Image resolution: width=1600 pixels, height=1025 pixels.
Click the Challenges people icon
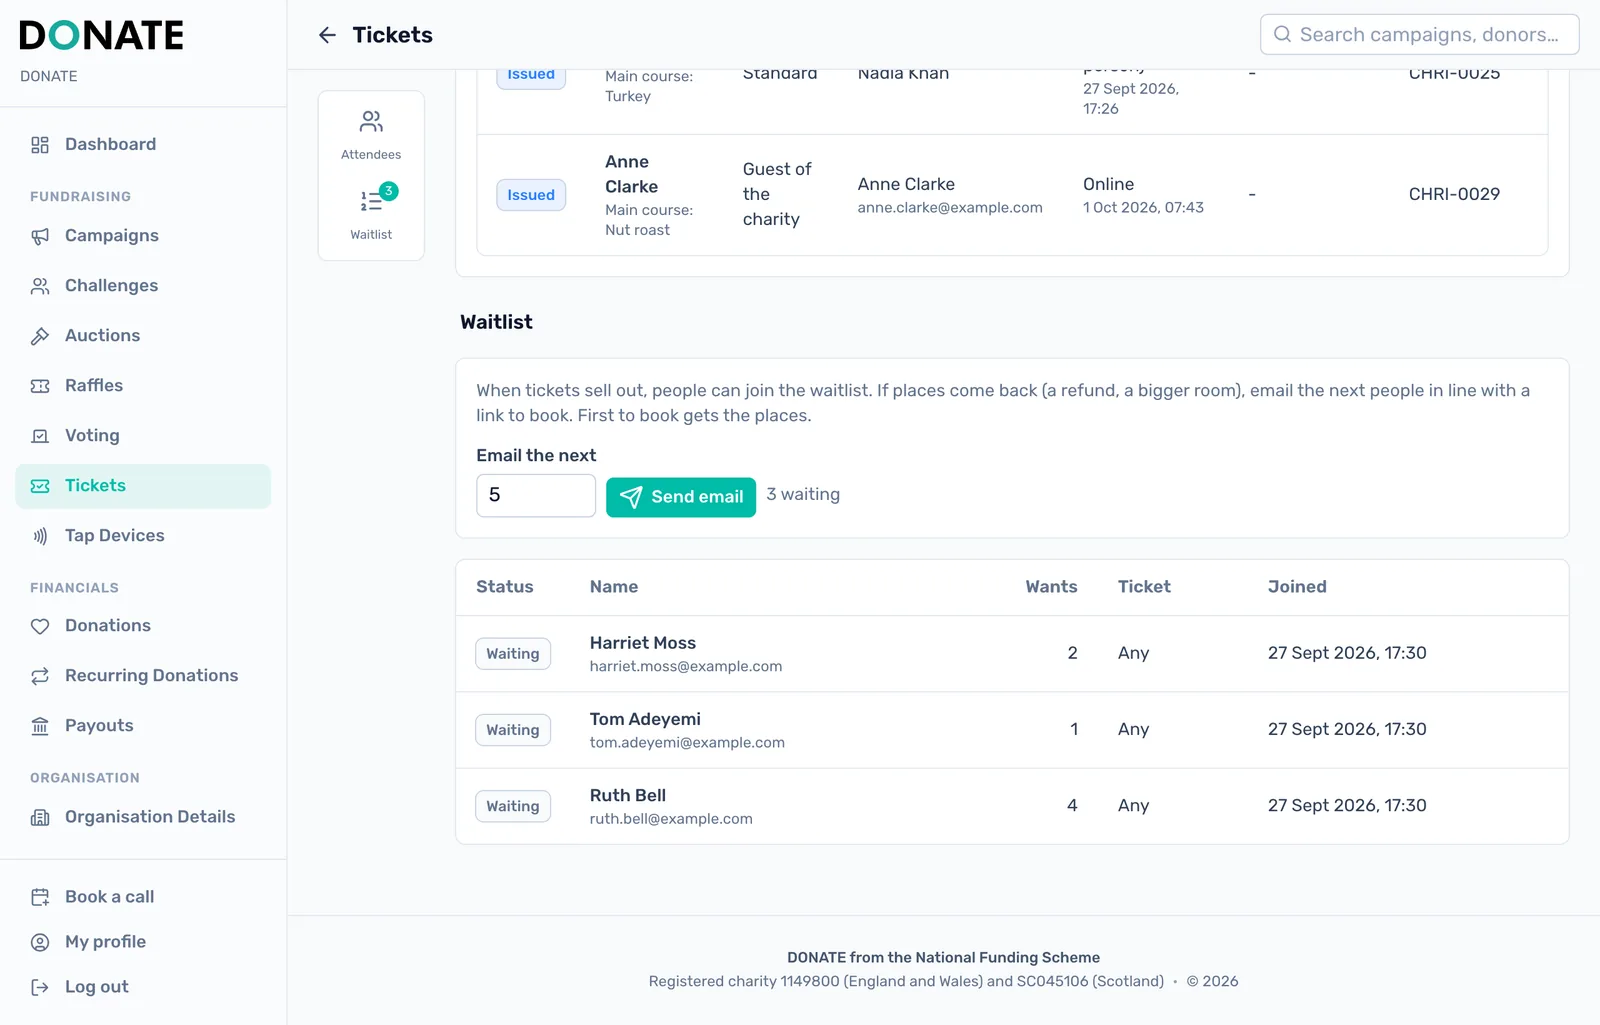[x=40, y=286]
